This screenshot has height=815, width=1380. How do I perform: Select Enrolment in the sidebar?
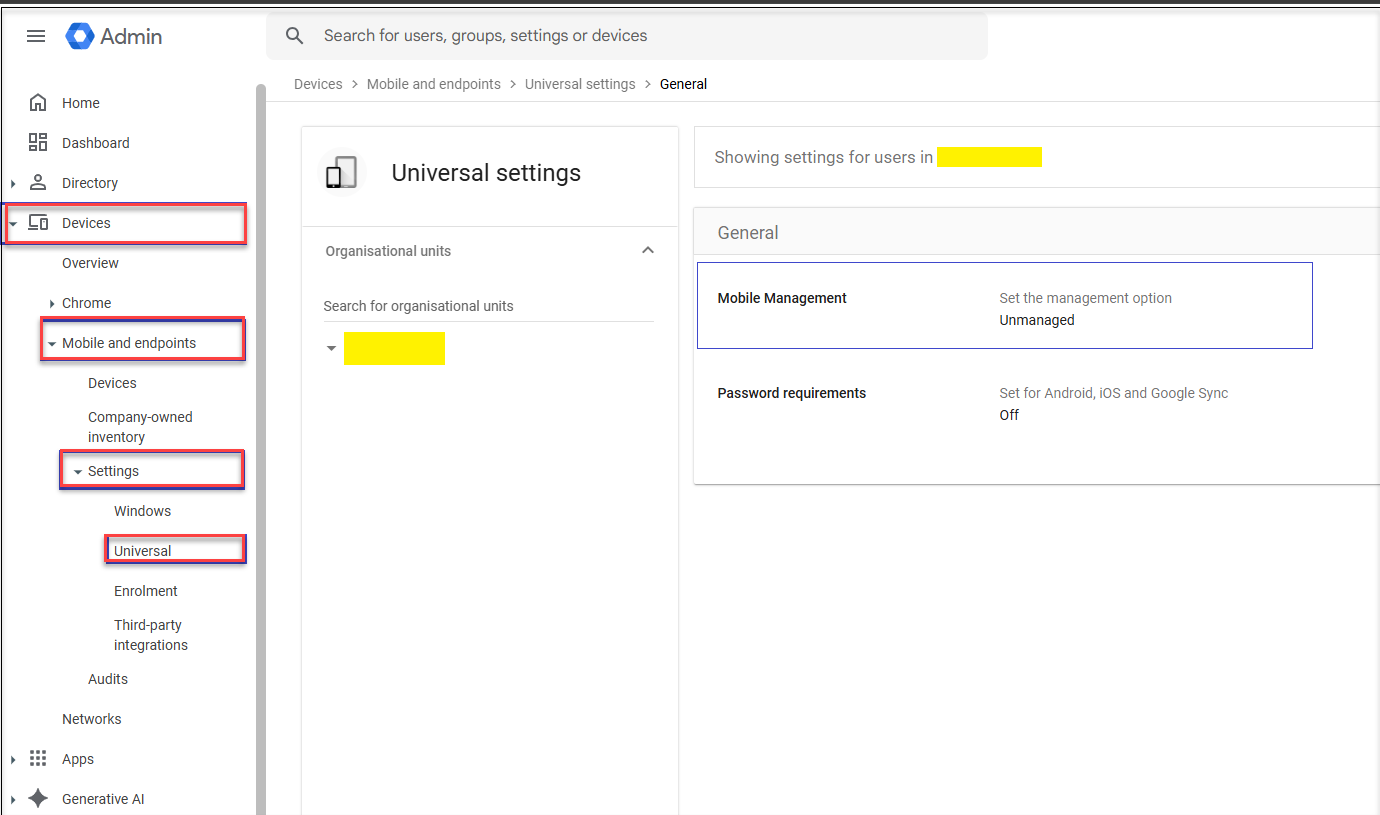[x=146, y=591]
